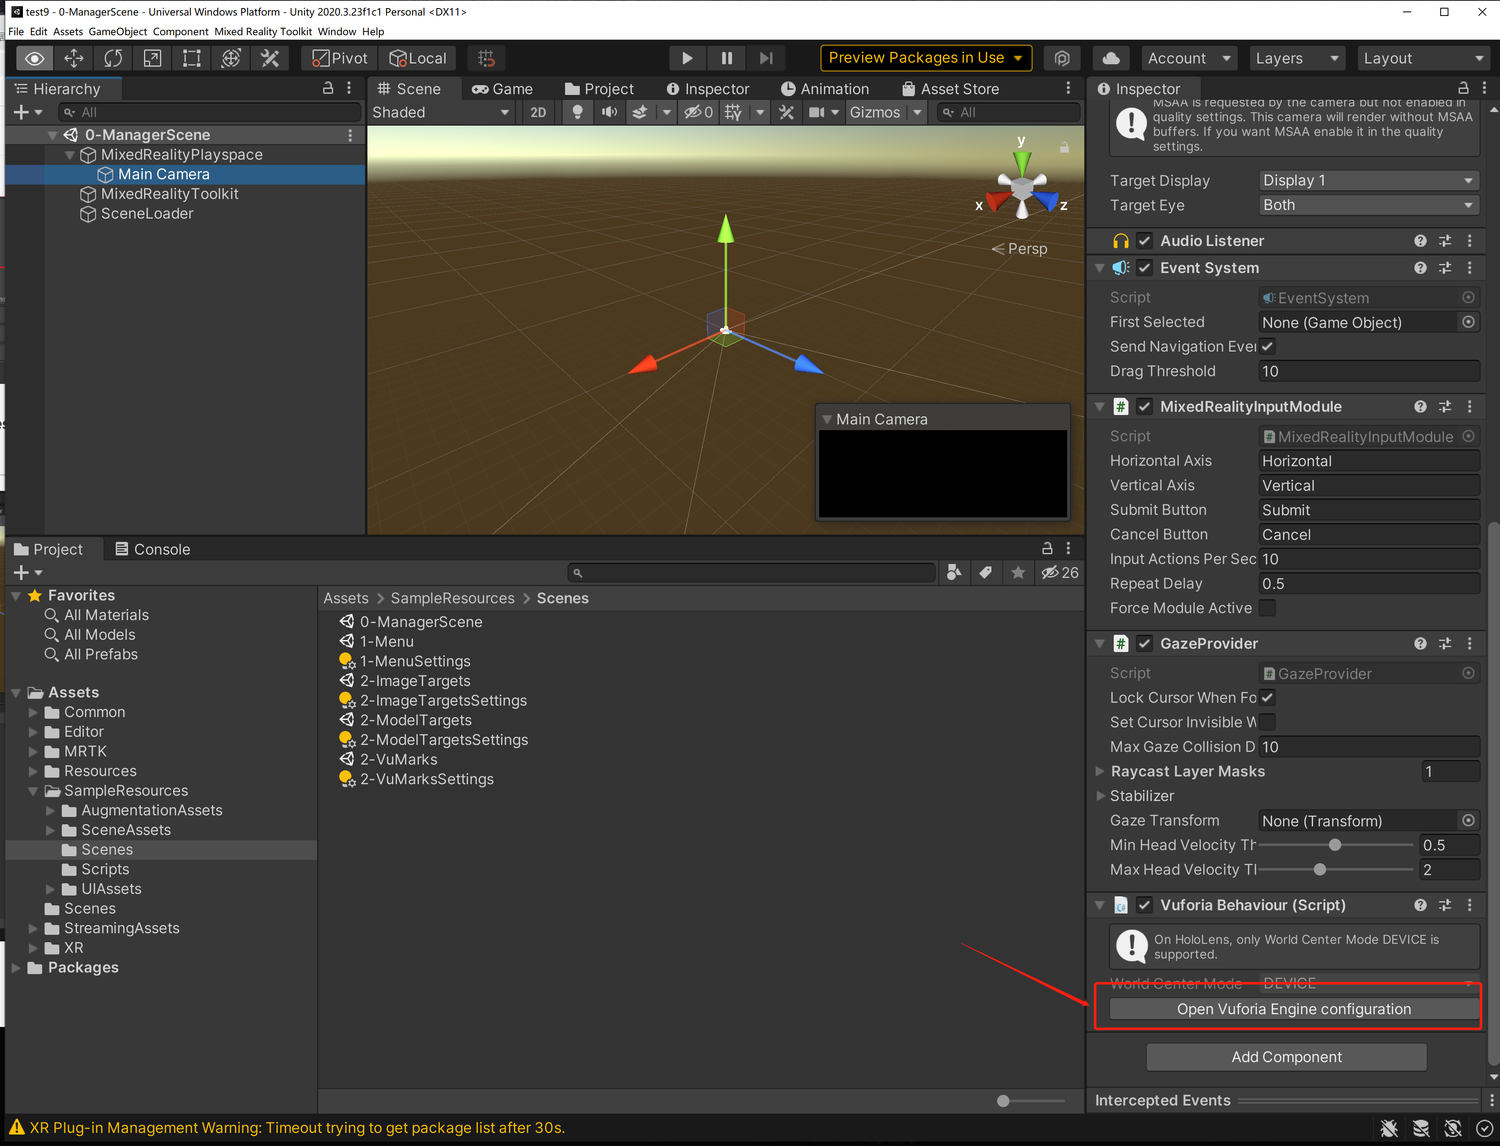
Task: Open Shaded draw mode dropdown
Action: tap(442, 112)
